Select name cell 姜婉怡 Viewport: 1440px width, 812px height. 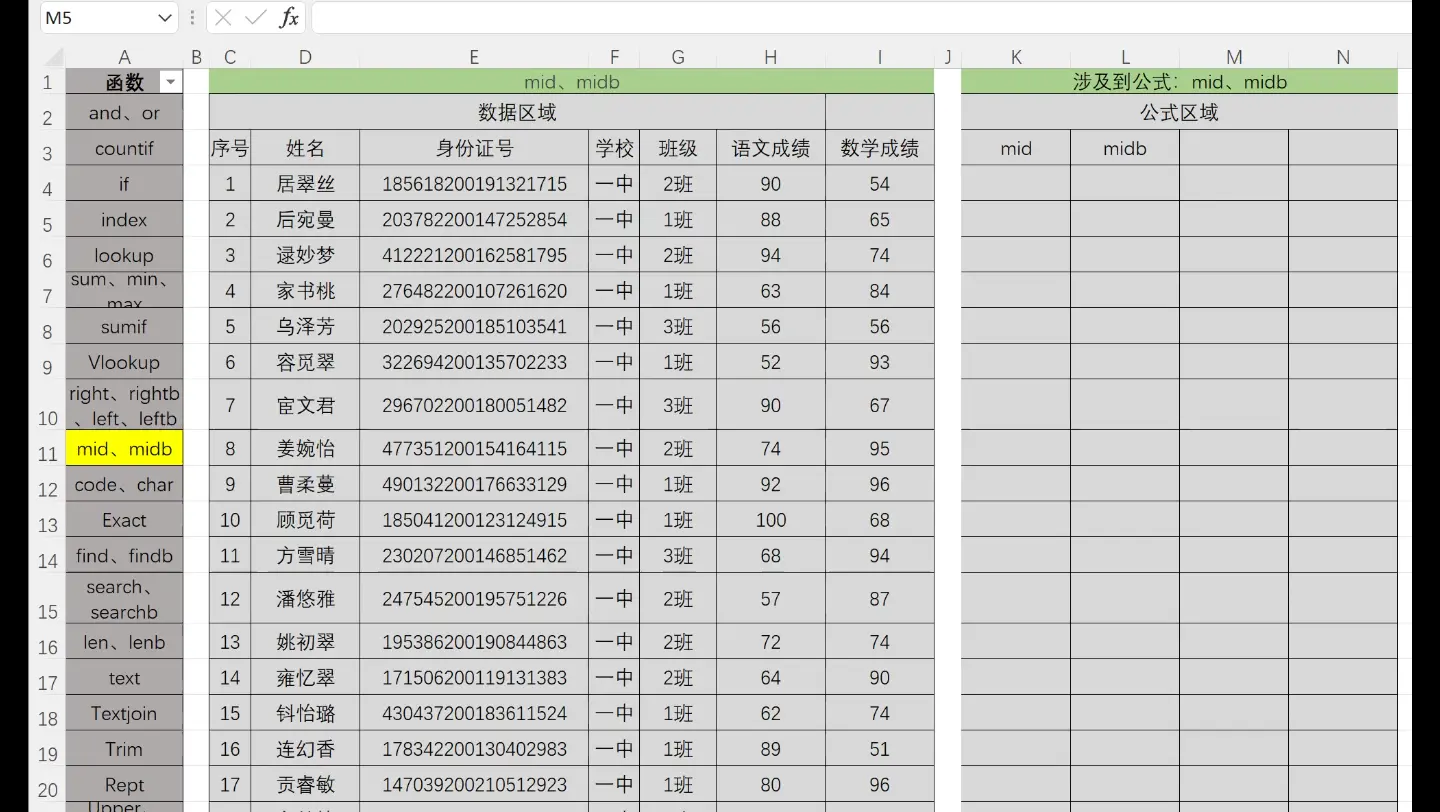coord(305,449)
